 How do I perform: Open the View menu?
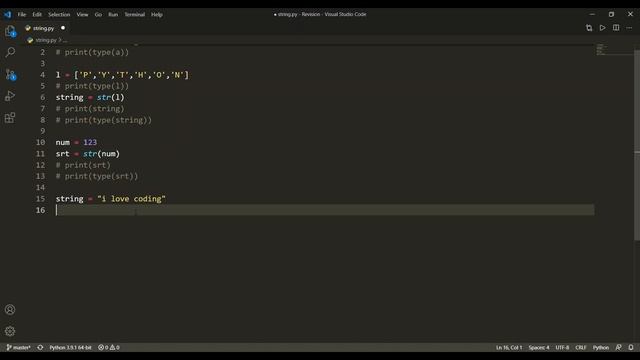coord(82,14)
